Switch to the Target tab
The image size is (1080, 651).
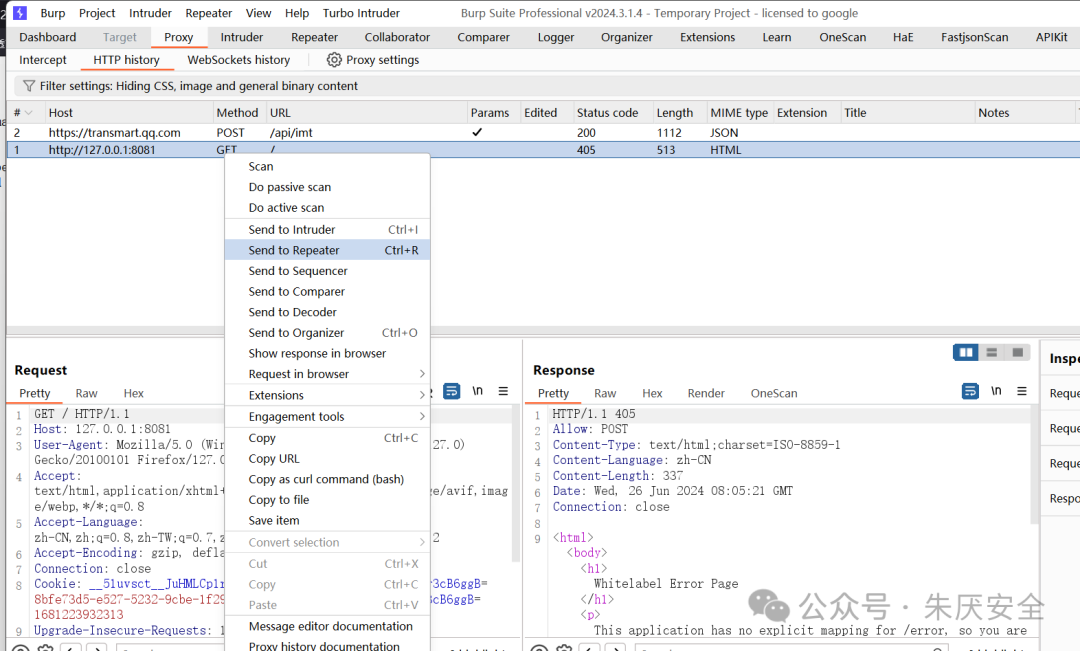[x=120, y=37]
